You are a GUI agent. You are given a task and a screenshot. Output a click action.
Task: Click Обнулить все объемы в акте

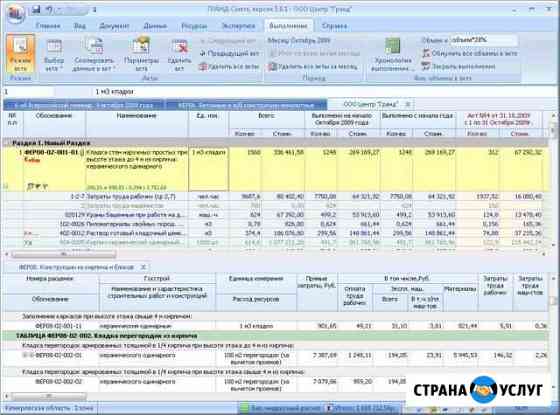click(x=470, y=54)
